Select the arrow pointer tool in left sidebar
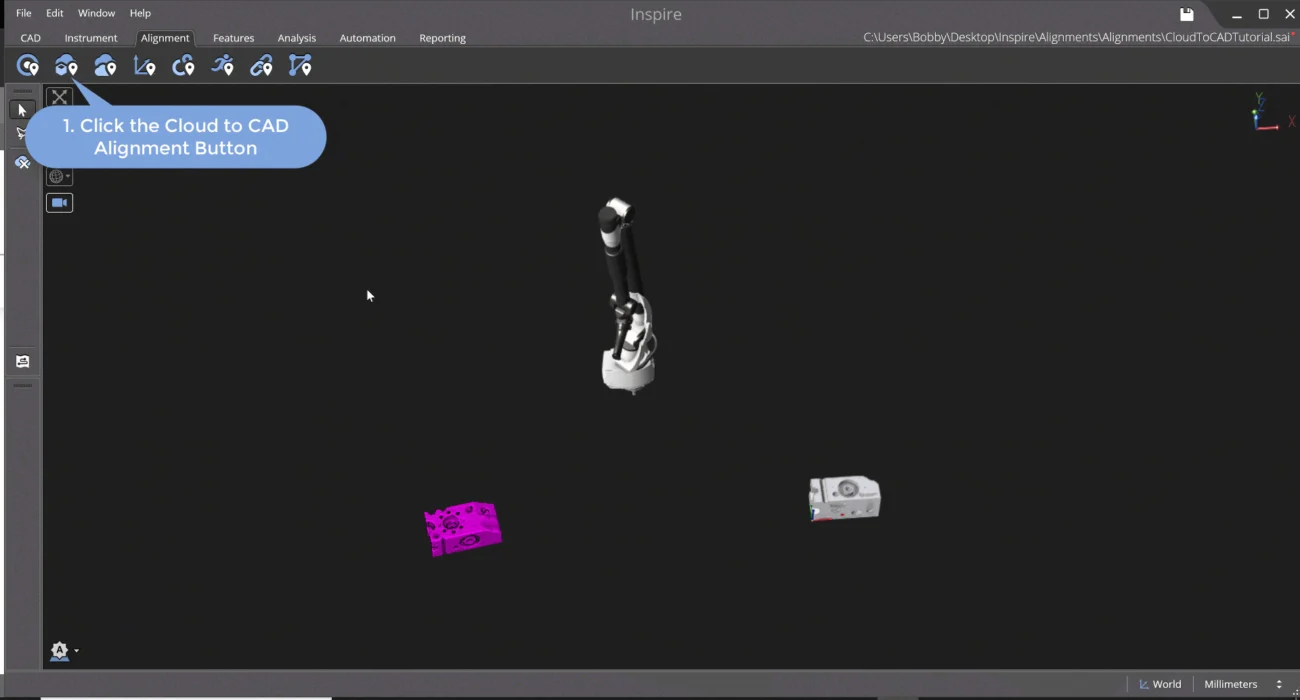The image size is (1300, 700). (22, 110)
